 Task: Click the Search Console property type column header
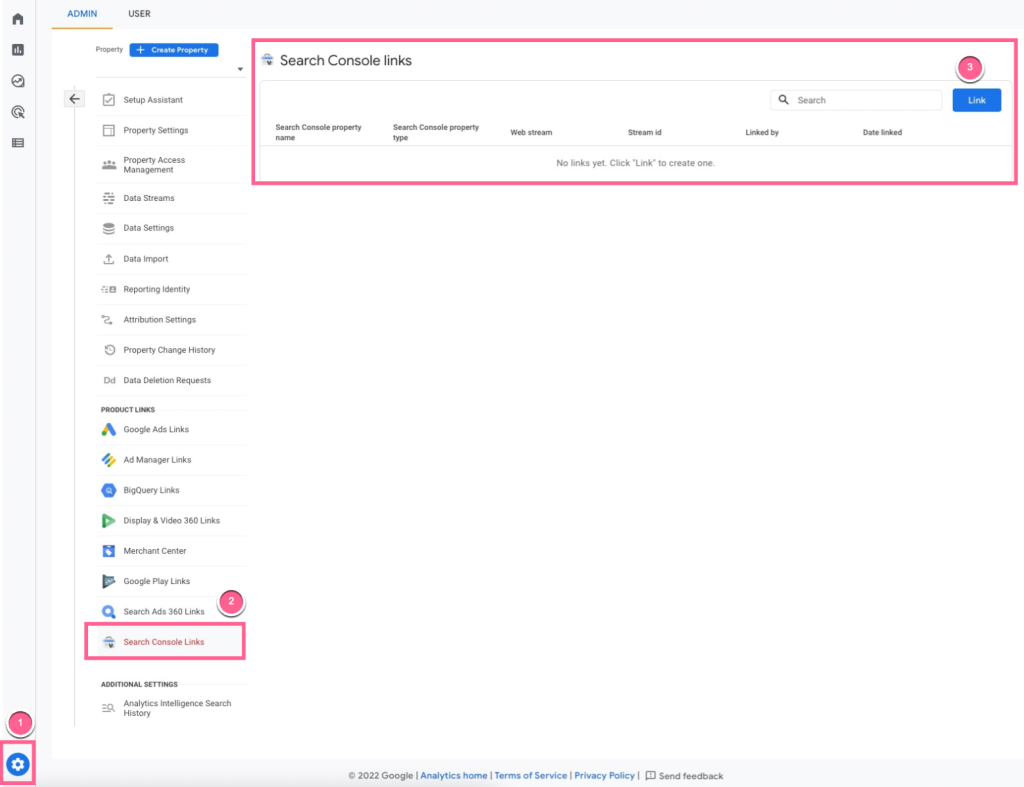pos(436,133)
